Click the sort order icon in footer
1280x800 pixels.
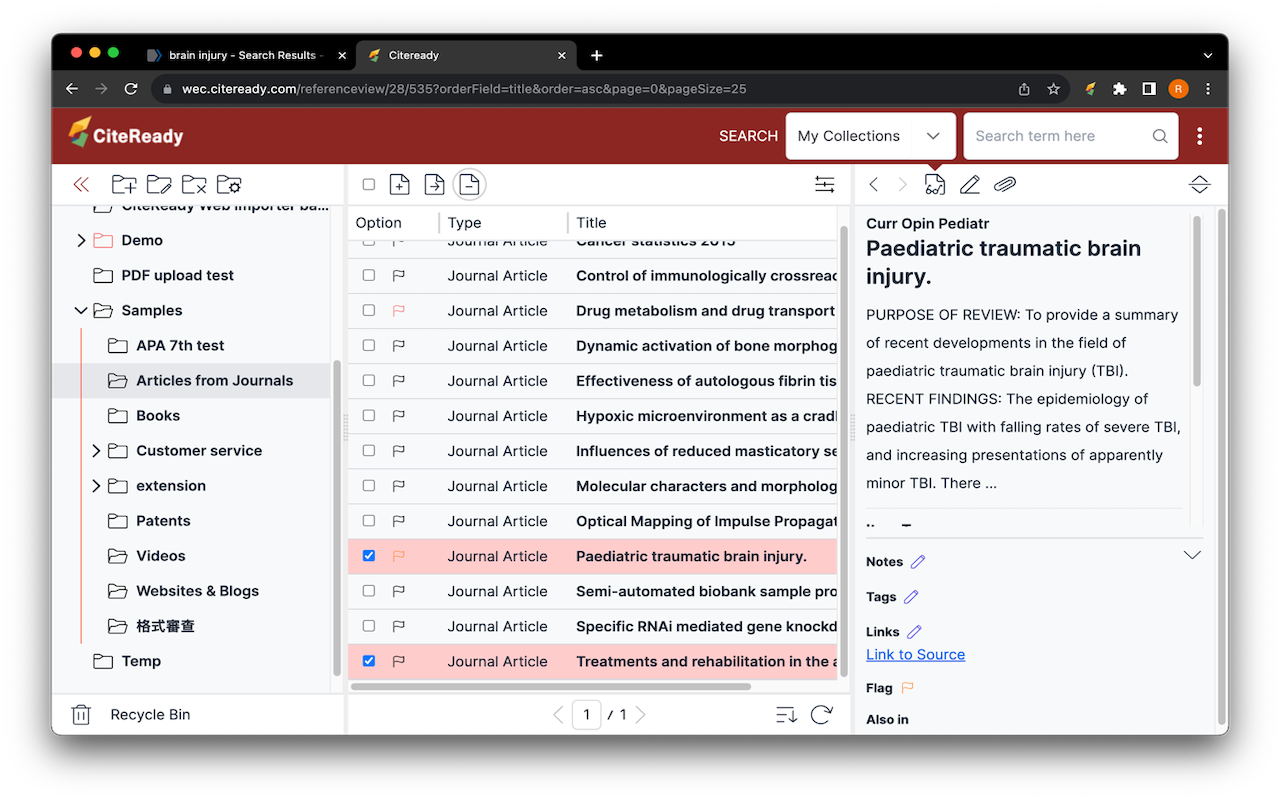[787, 715]
